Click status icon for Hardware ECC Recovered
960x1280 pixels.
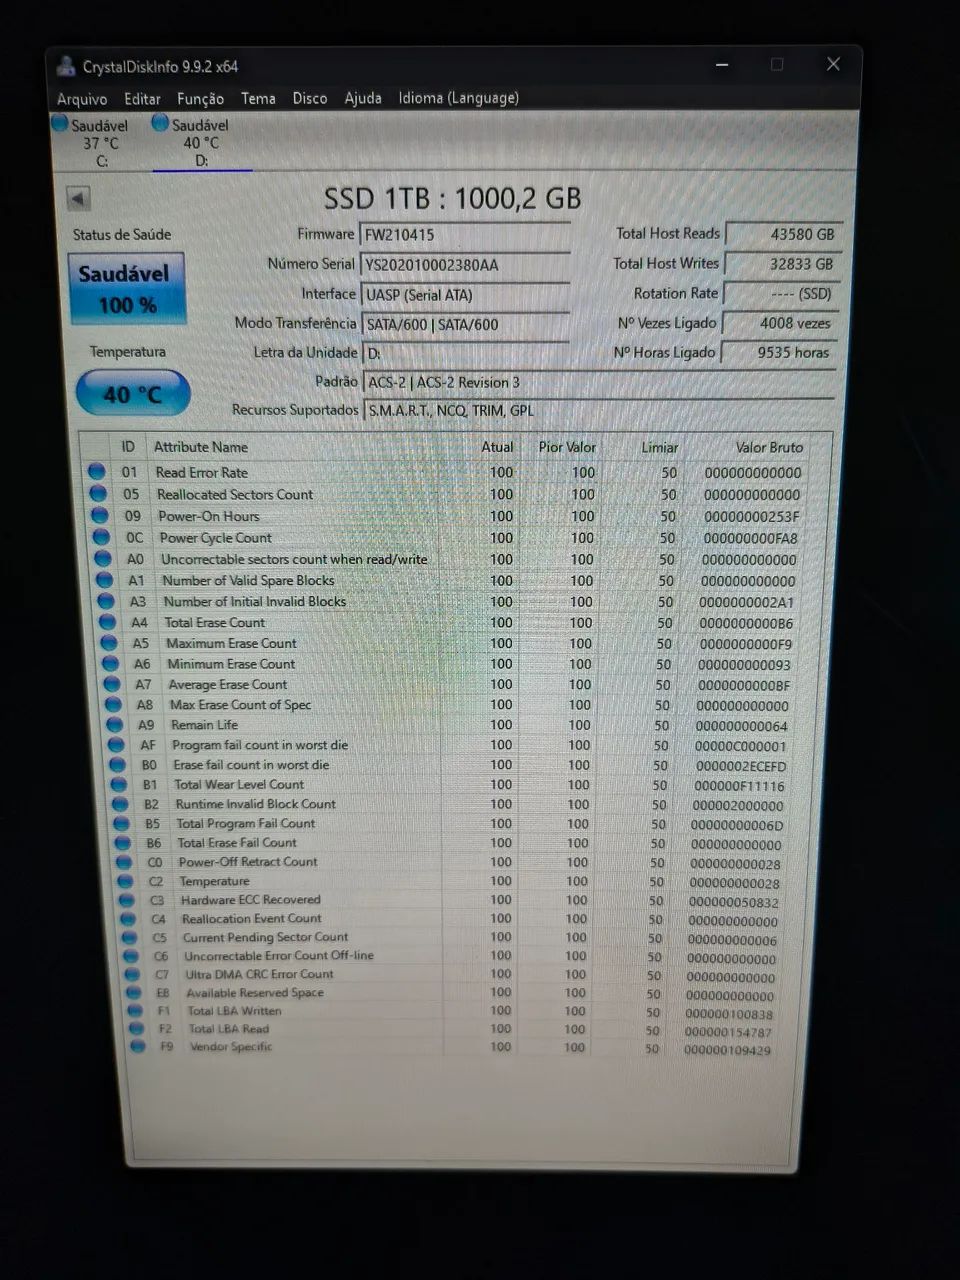point(127,900)
